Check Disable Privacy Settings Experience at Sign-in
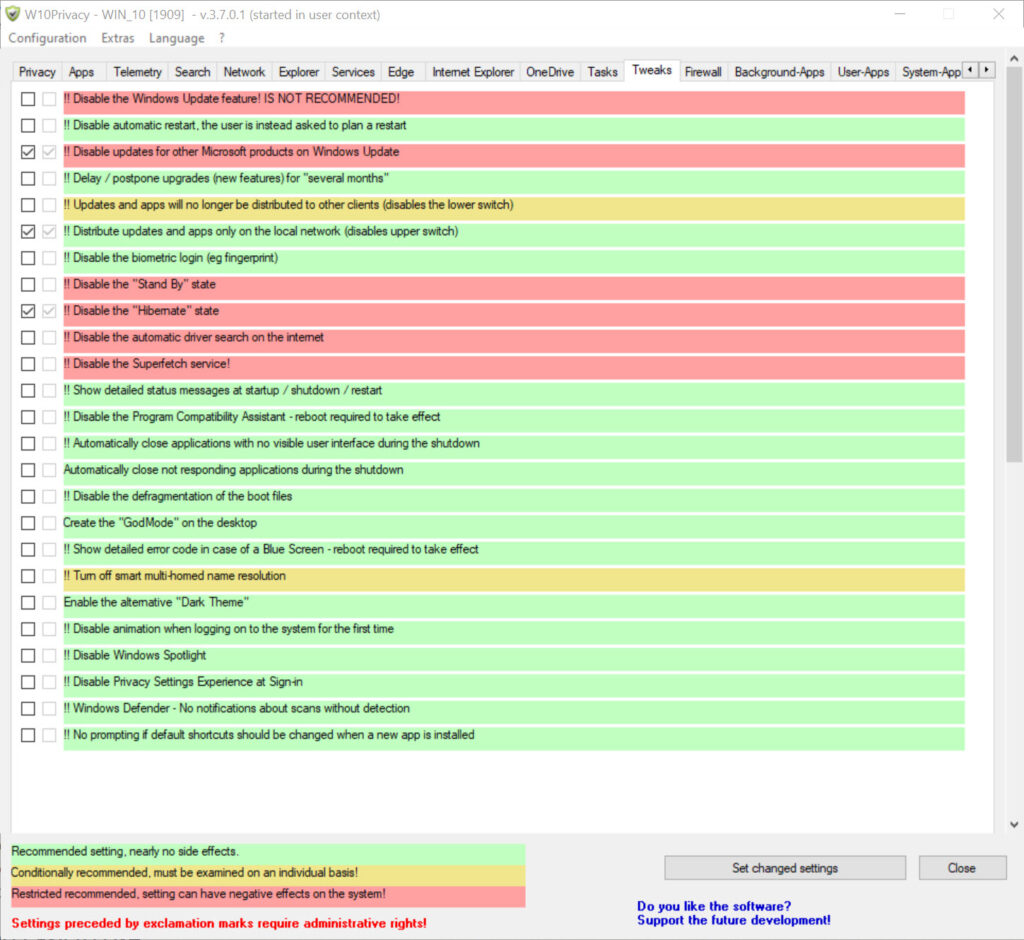Screen dimensions: 1024x940 pos(28,682)
